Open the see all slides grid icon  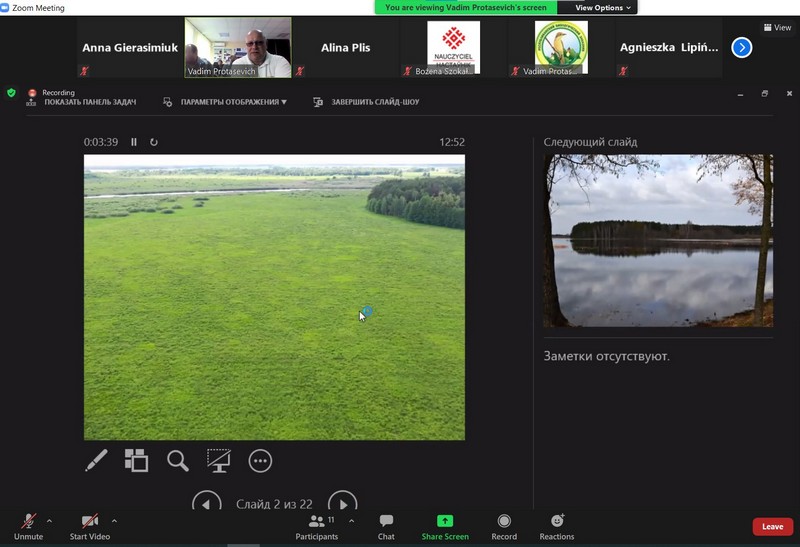[136, 460]
